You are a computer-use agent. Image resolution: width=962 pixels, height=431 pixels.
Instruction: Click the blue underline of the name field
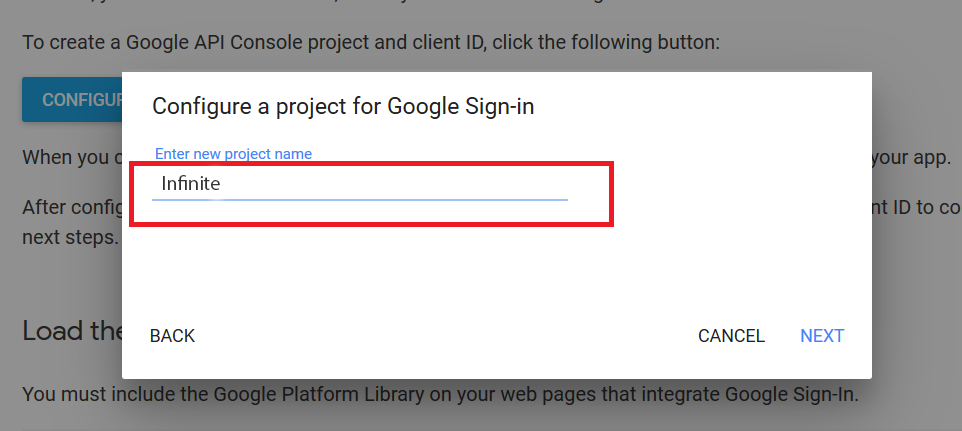click(x=400, y=199)
